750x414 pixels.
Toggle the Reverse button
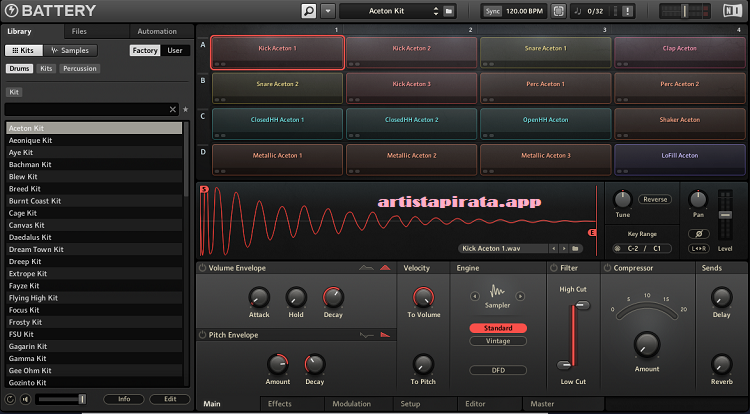pos(655,199)
